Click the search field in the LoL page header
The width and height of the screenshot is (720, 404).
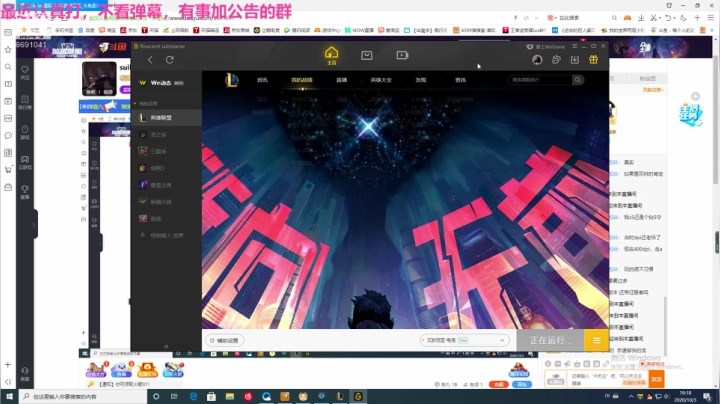(540, 80)
